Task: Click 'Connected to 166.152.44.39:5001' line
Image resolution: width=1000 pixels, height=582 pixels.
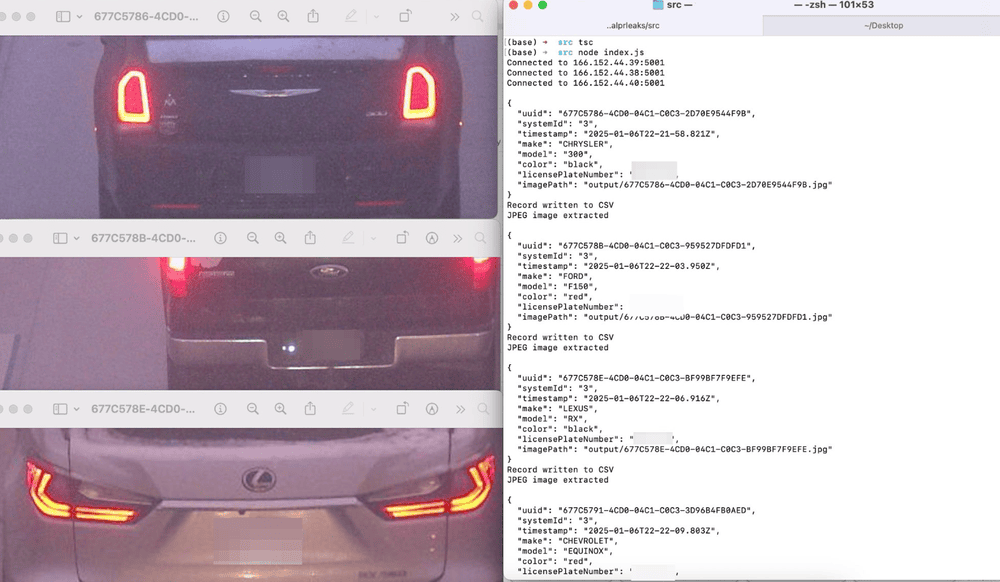Action: (x=585, y=62)
